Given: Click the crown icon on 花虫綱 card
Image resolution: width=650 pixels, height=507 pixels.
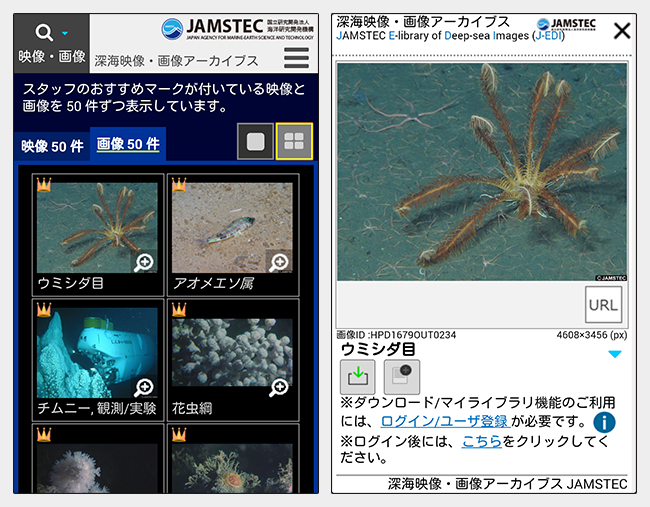Looking at the screenshot, I should tap(179, 309).
